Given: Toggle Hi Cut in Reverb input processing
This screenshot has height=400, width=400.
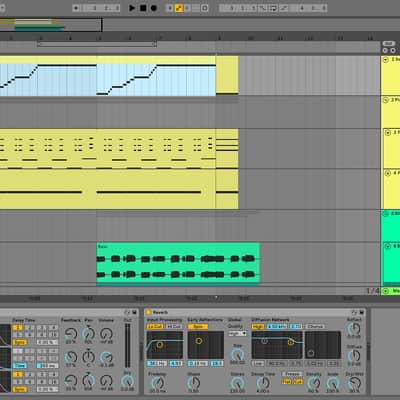Looking at the screenshot, I should (x=174, y=327).
